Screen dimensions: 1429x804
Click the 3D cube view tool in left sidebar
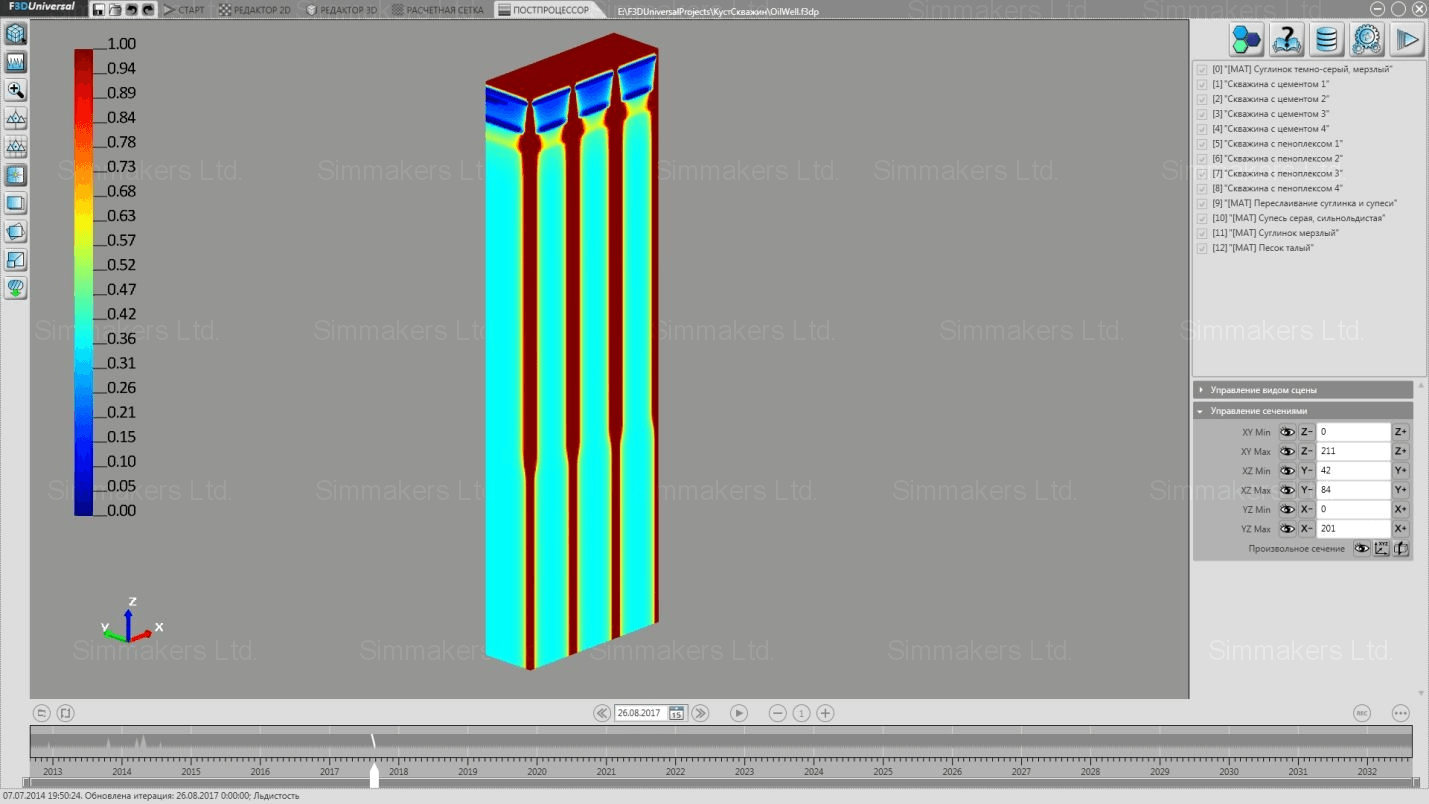(16, 34)
